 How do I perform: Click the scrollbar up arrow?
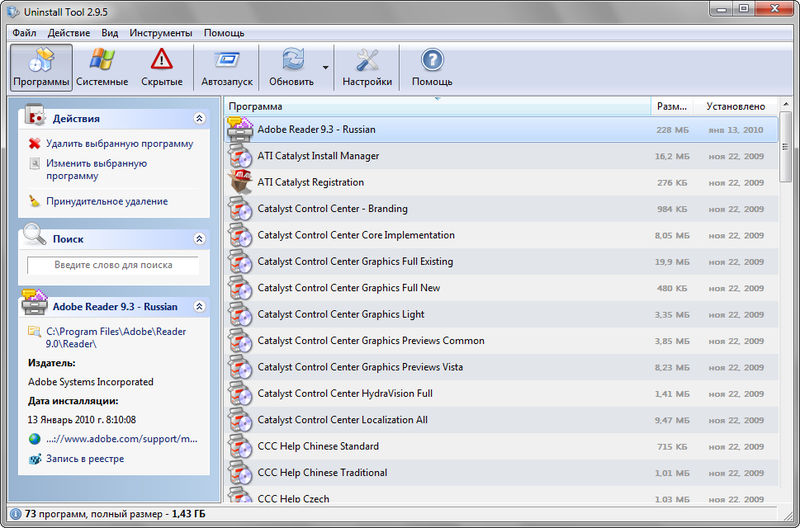tap(785, 103)
